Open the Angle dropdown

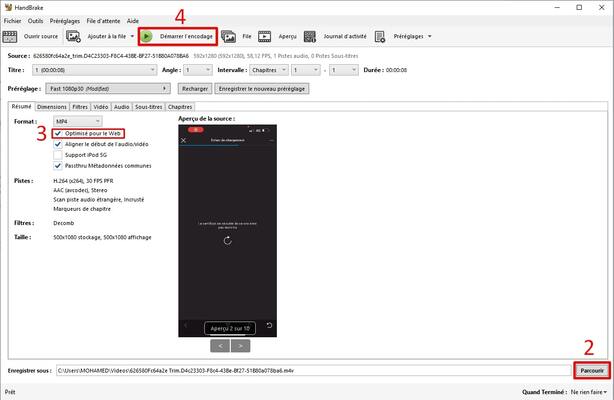[x=198, y=70]
